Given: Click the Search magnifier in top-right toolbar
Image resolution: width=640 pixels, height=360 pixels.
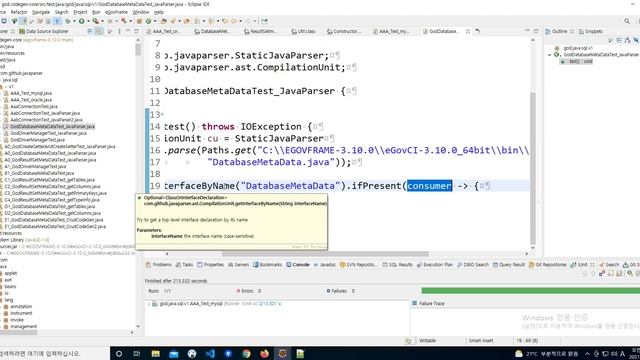Looking at the screenshot, I should coord(627,21).
